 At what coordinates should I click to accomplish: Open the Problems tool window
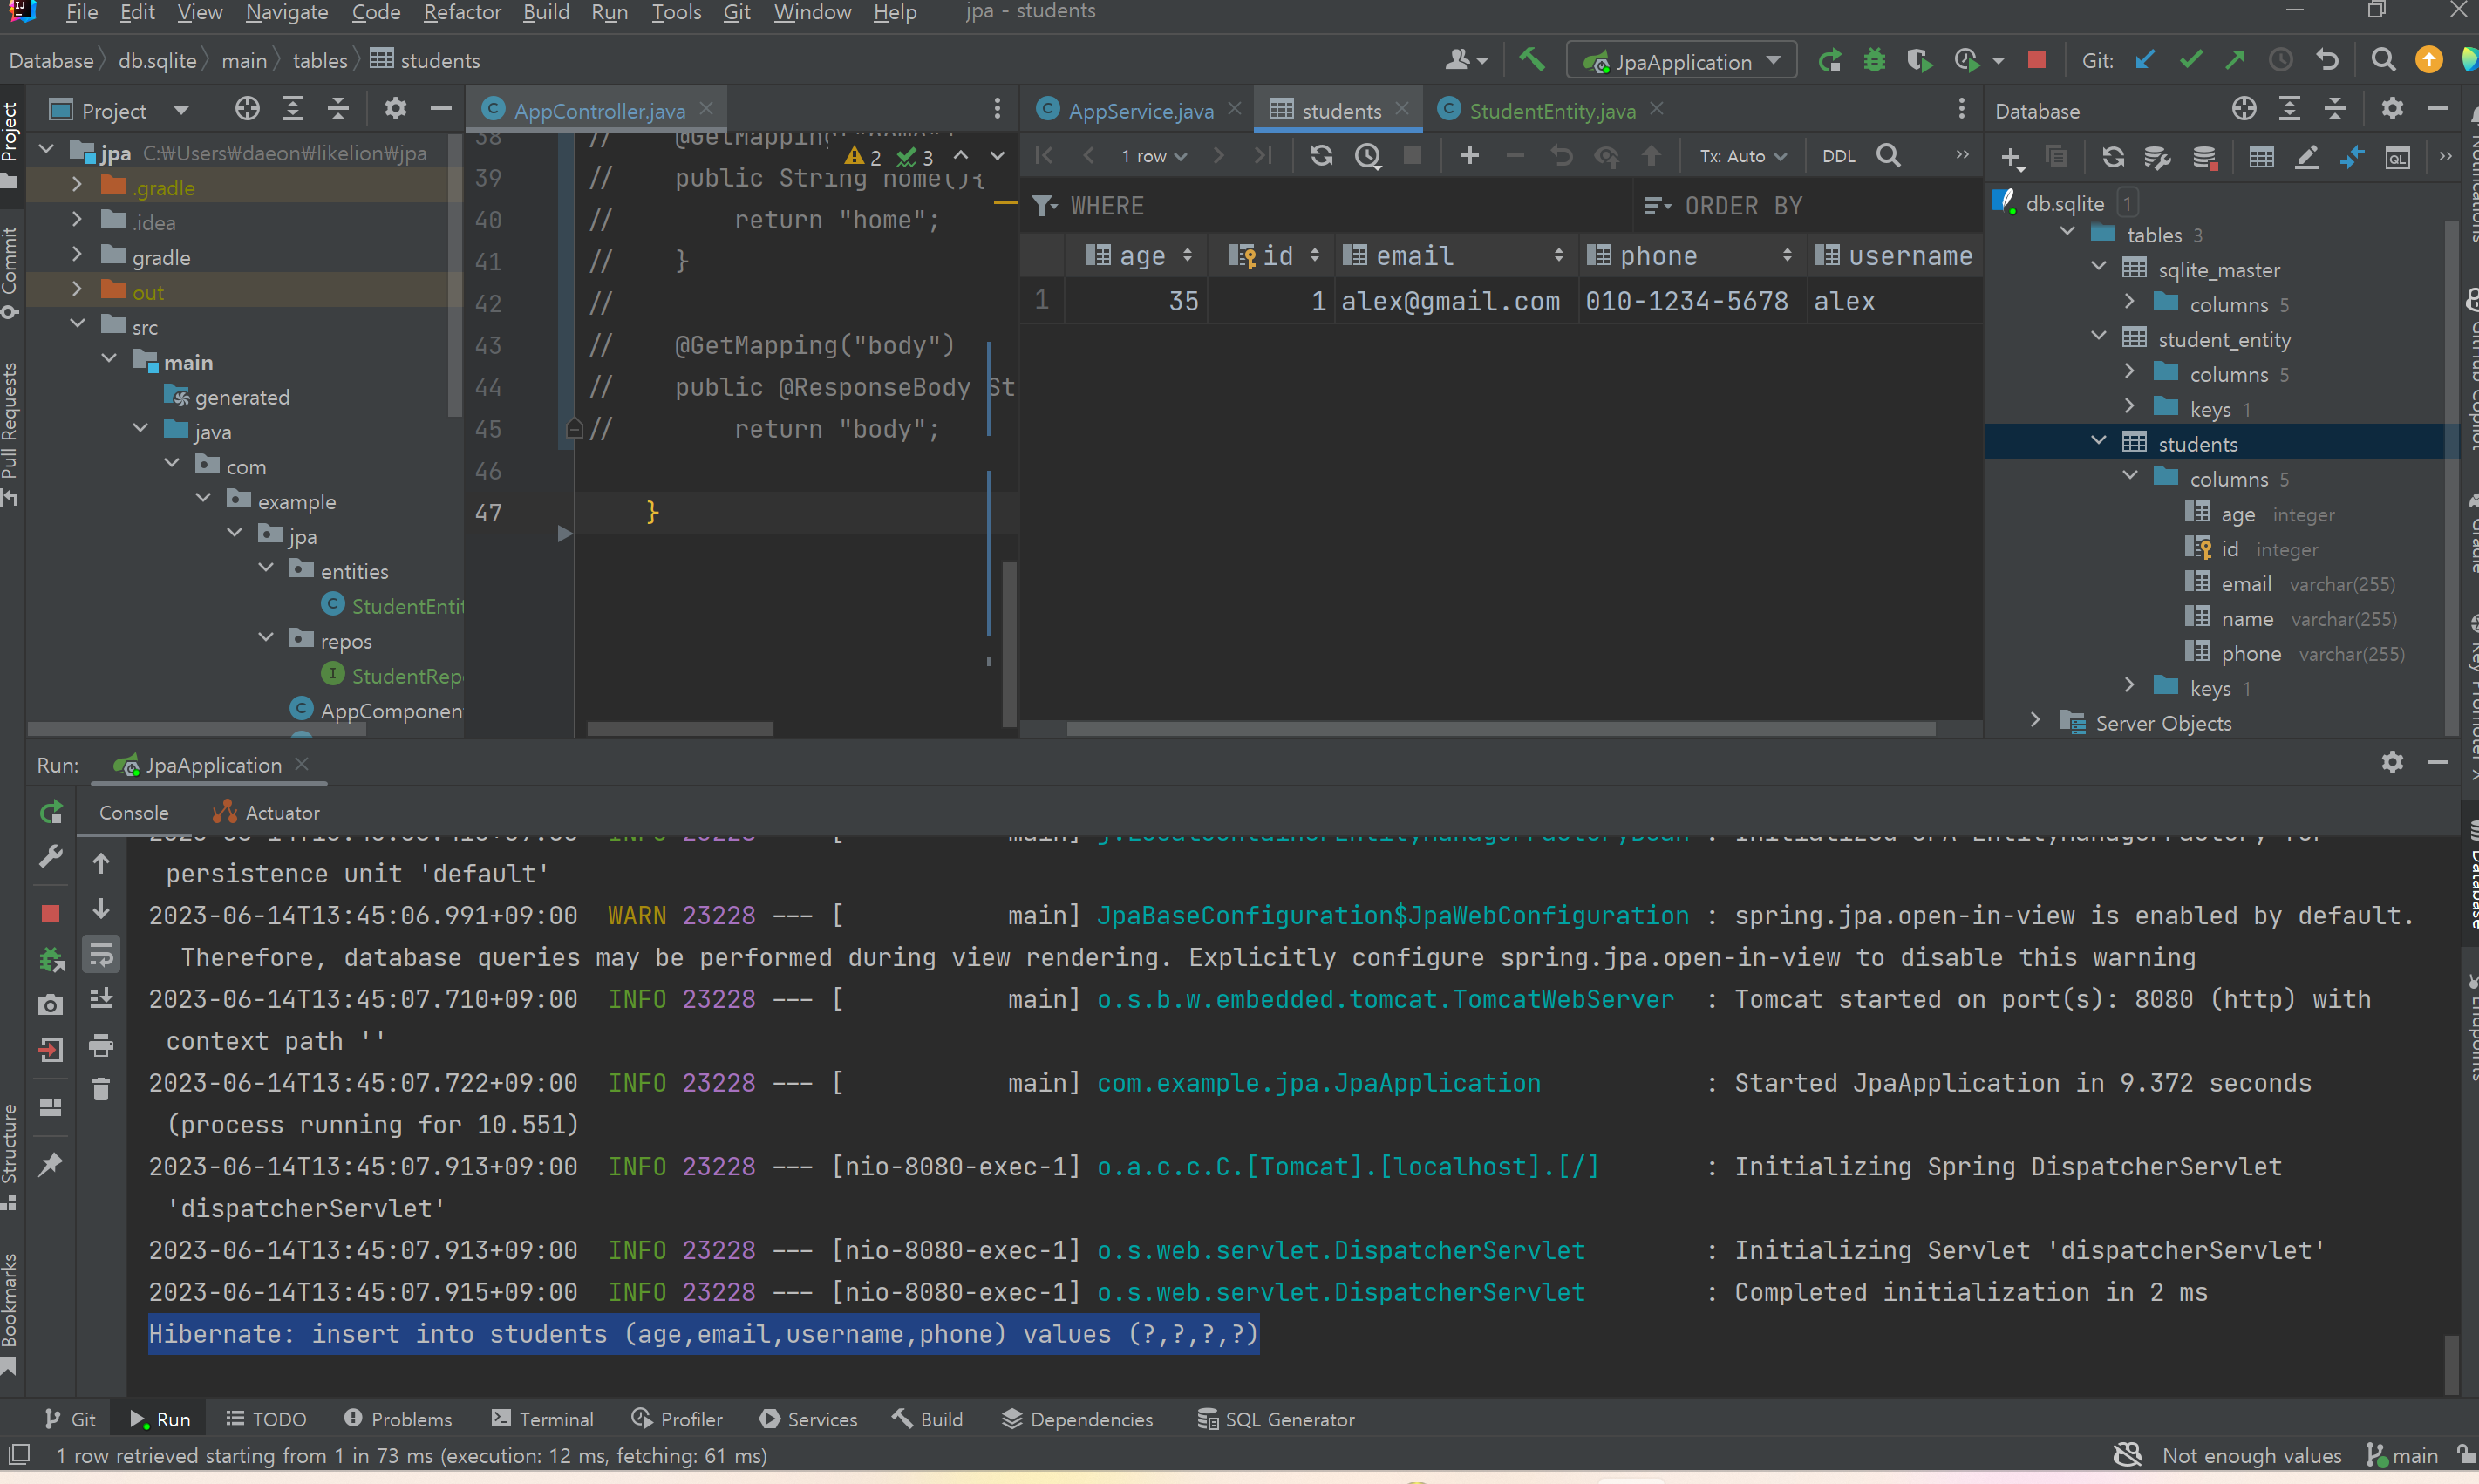pos(398,1419)
